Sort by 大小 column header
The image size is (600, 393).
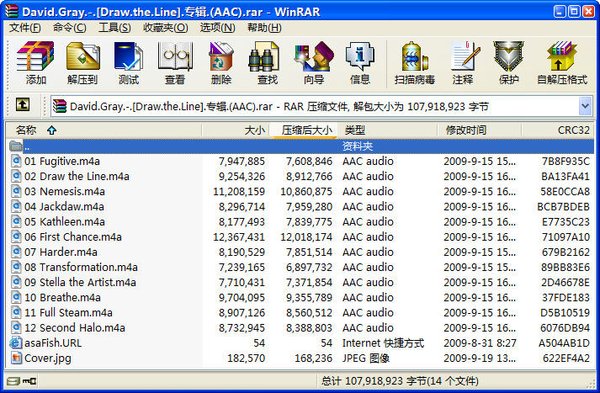click(236, 130)
